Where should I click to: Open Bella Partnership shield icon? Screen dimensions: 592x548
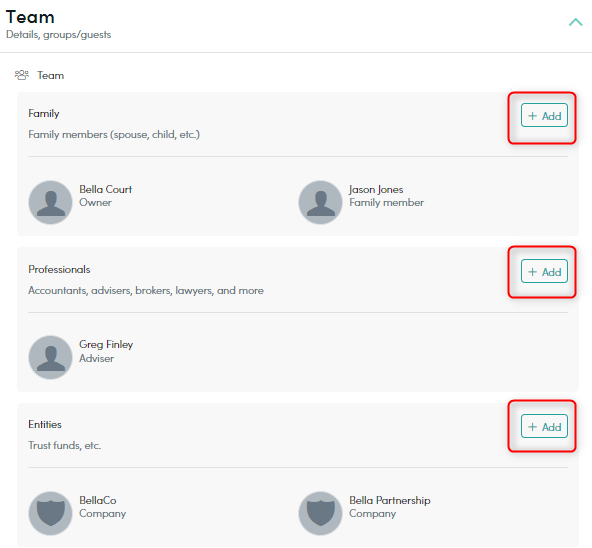(x=320, y=514)
